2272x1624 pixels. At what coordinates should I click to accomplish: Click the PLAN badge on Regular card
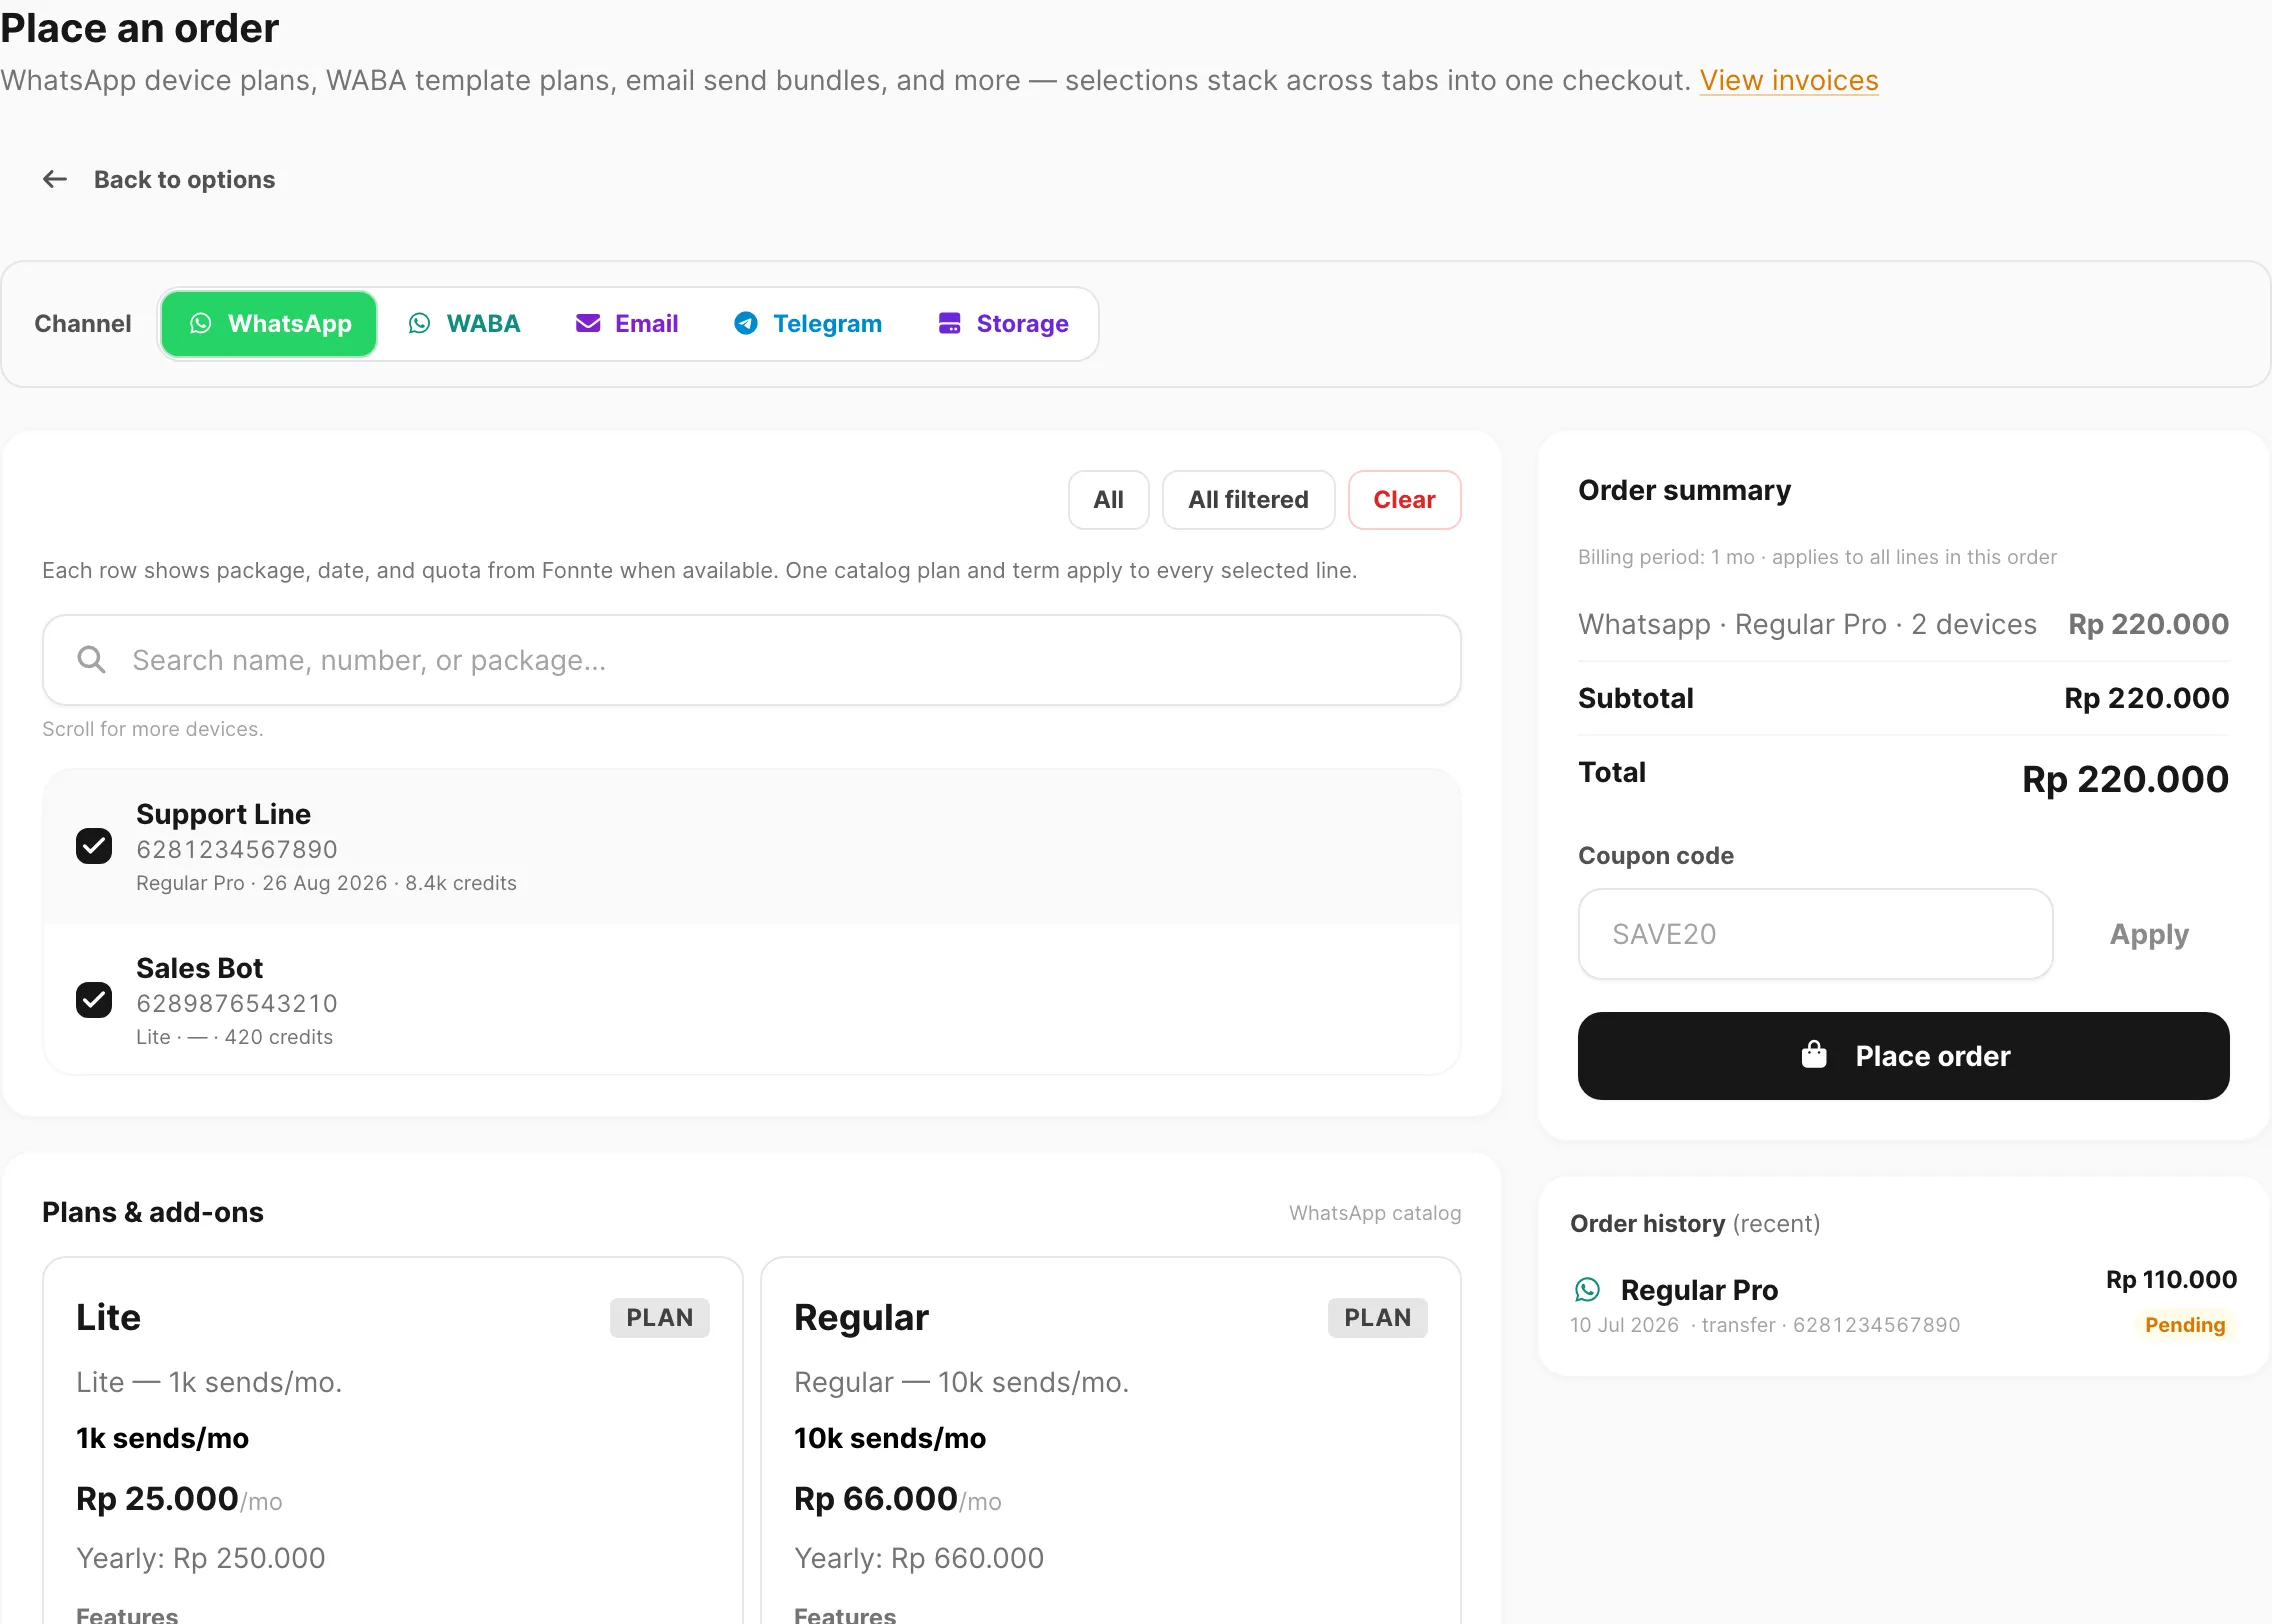(1378, 1317)
